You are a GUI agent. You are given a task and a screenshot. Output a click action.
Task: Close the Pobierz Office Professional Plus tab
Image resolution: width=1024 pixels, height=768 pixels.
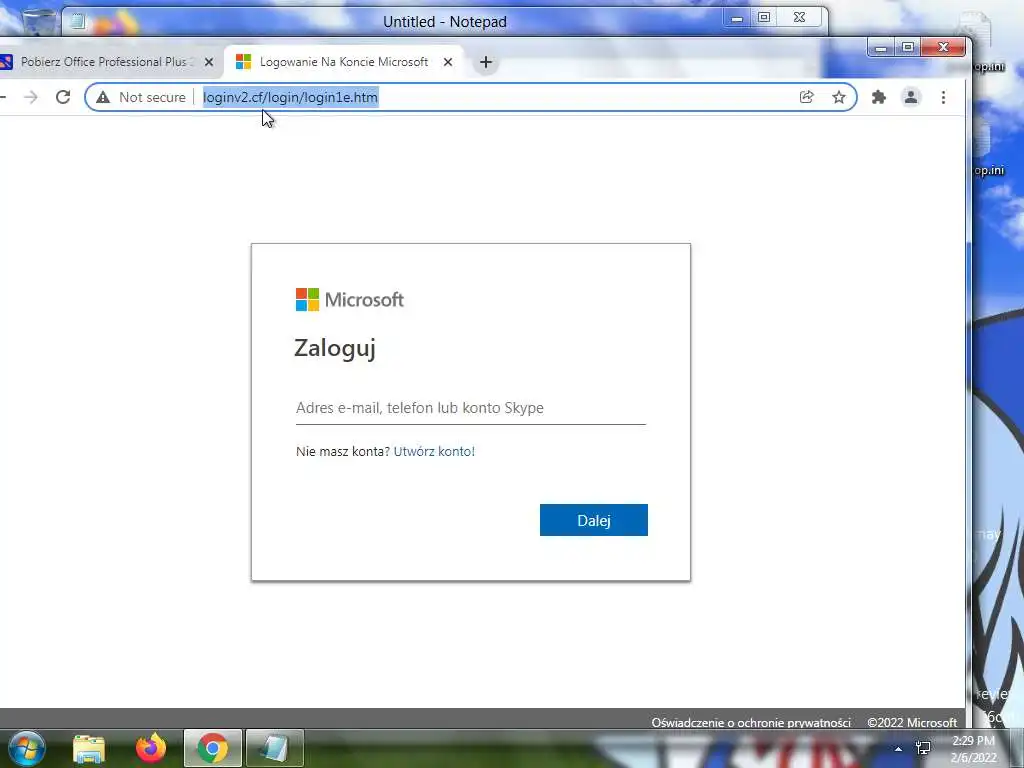(x=209, y=62)
